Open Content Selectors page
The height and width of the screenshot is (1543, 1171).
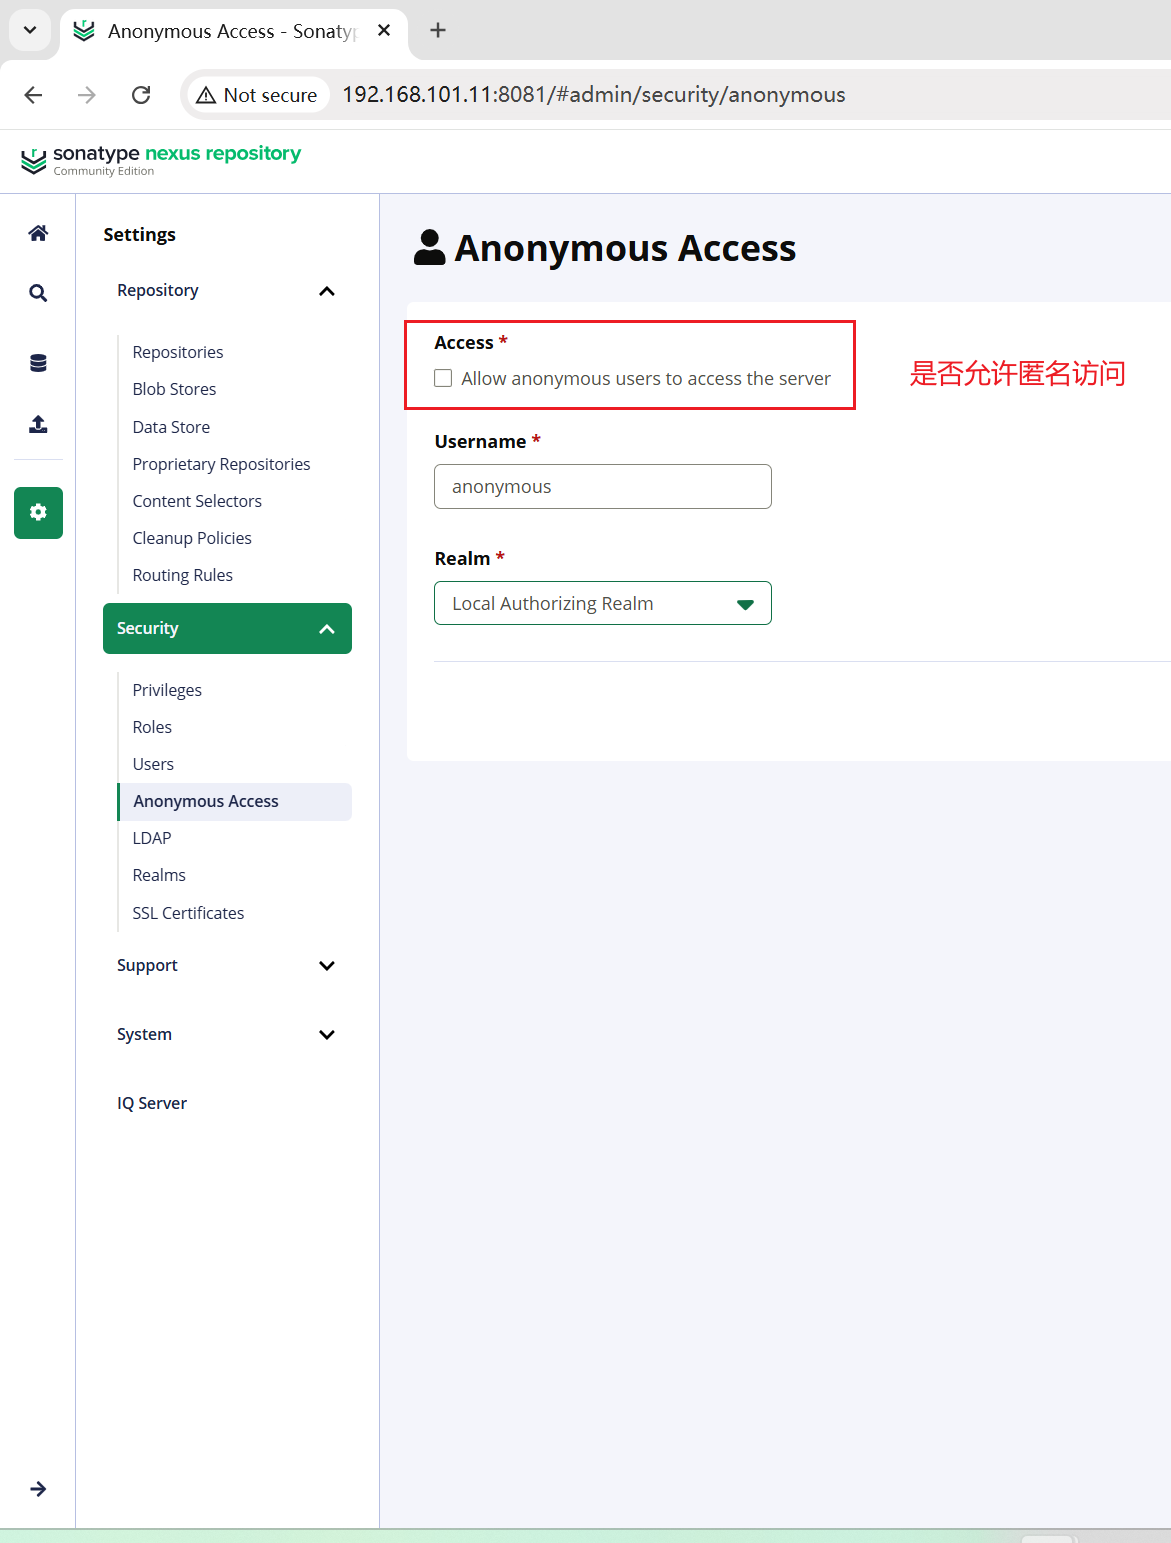coord(197,501)
